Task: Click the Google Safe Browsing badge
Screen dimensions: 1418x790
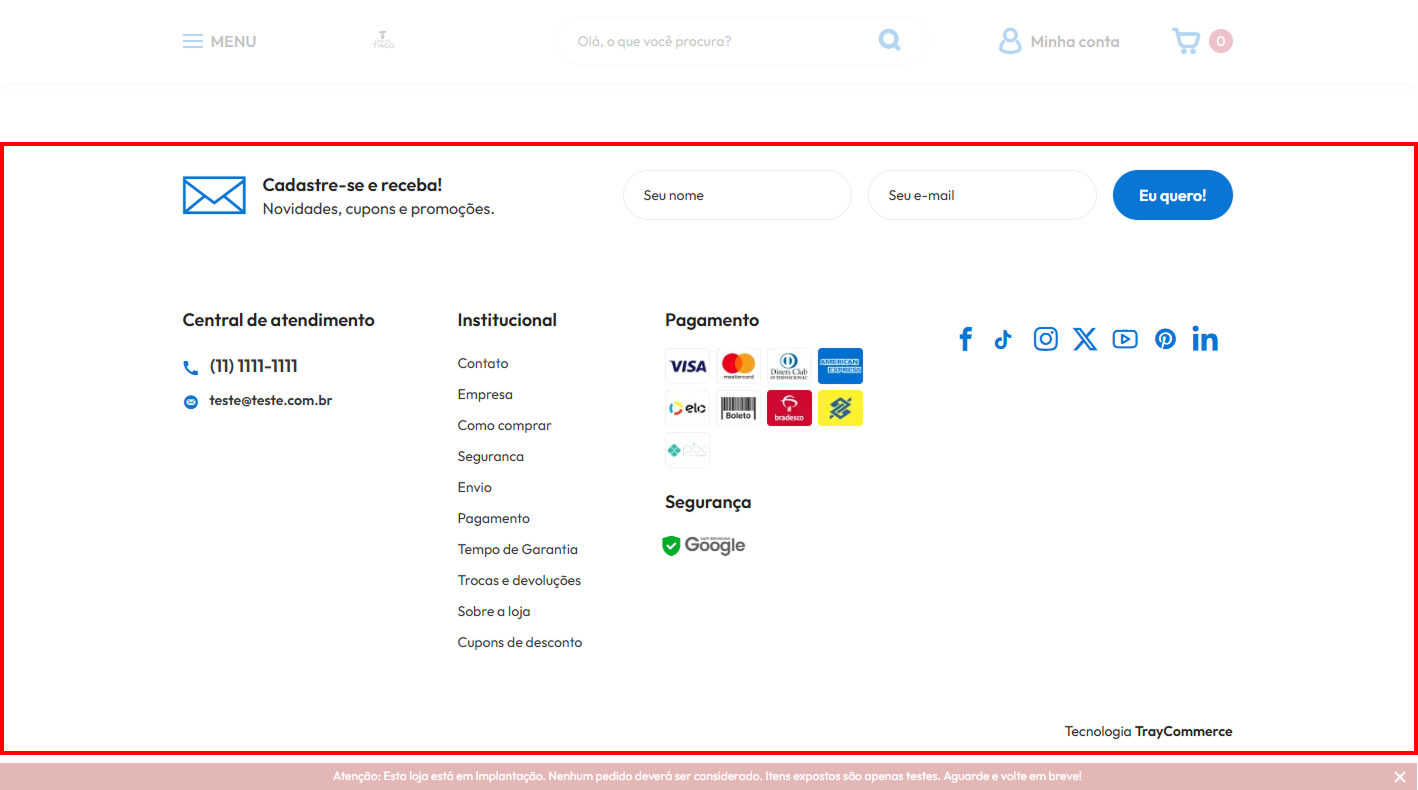Action: [x=704, y=545]
